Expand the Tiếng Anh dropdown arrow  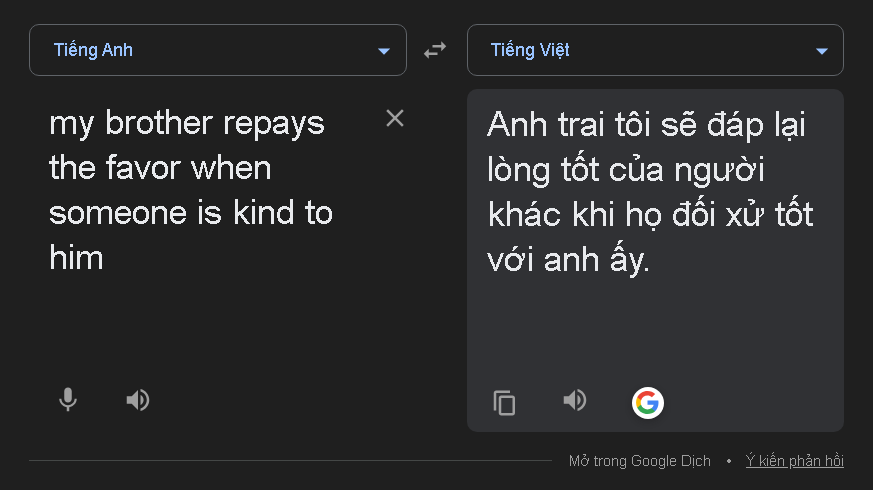click(384, 51)
